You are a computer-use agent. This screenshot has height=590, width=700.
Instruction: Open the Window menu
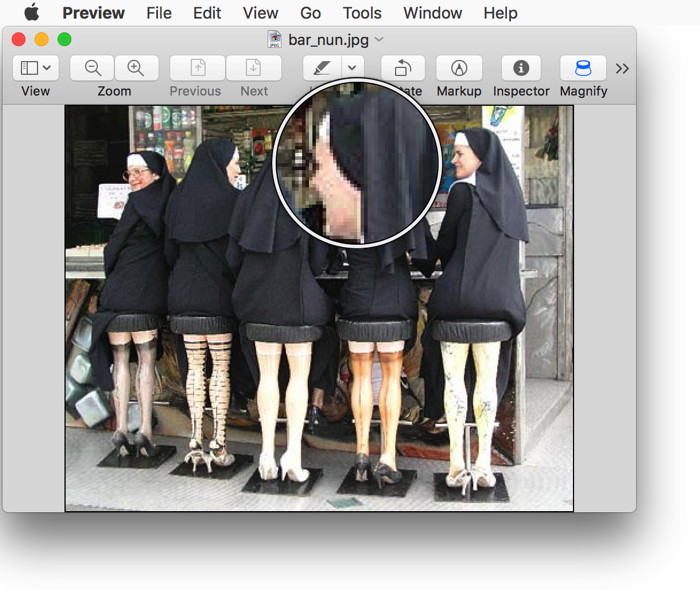[x=432, y=13]
